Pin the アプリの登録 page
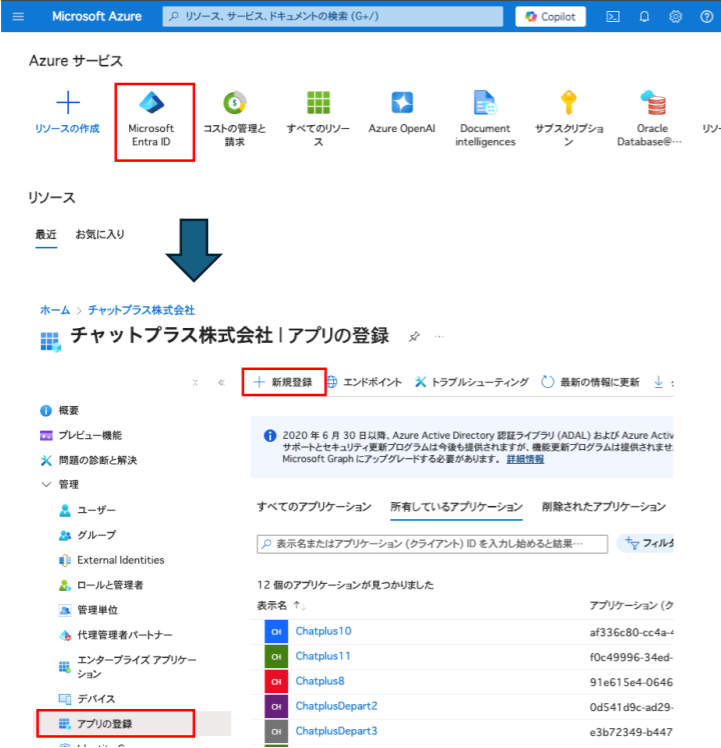 [414, 337]
